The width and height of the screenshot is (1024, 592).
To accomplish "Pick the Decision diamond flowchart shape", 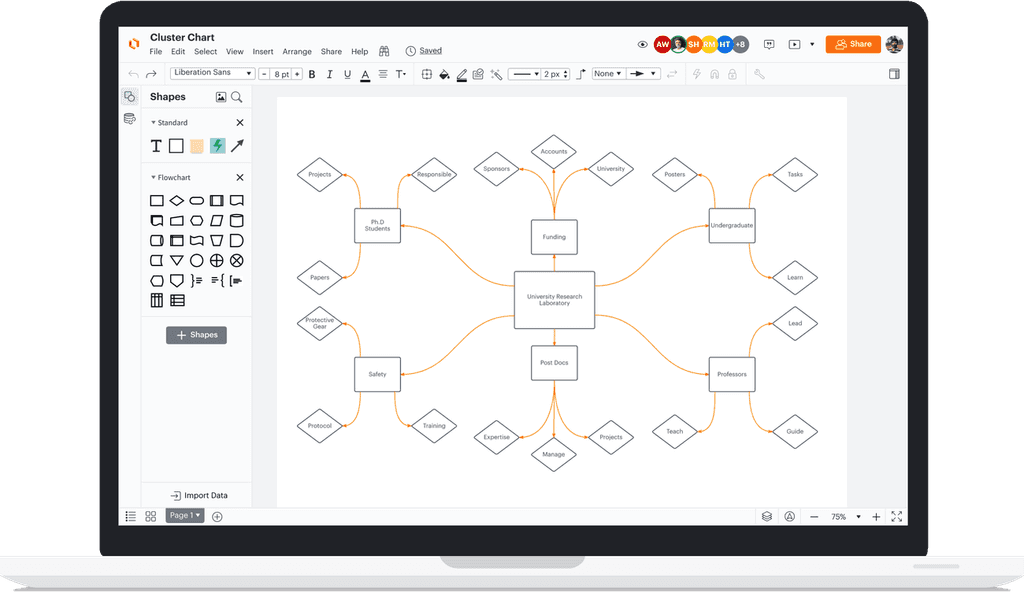I will [x=176, y=200].
